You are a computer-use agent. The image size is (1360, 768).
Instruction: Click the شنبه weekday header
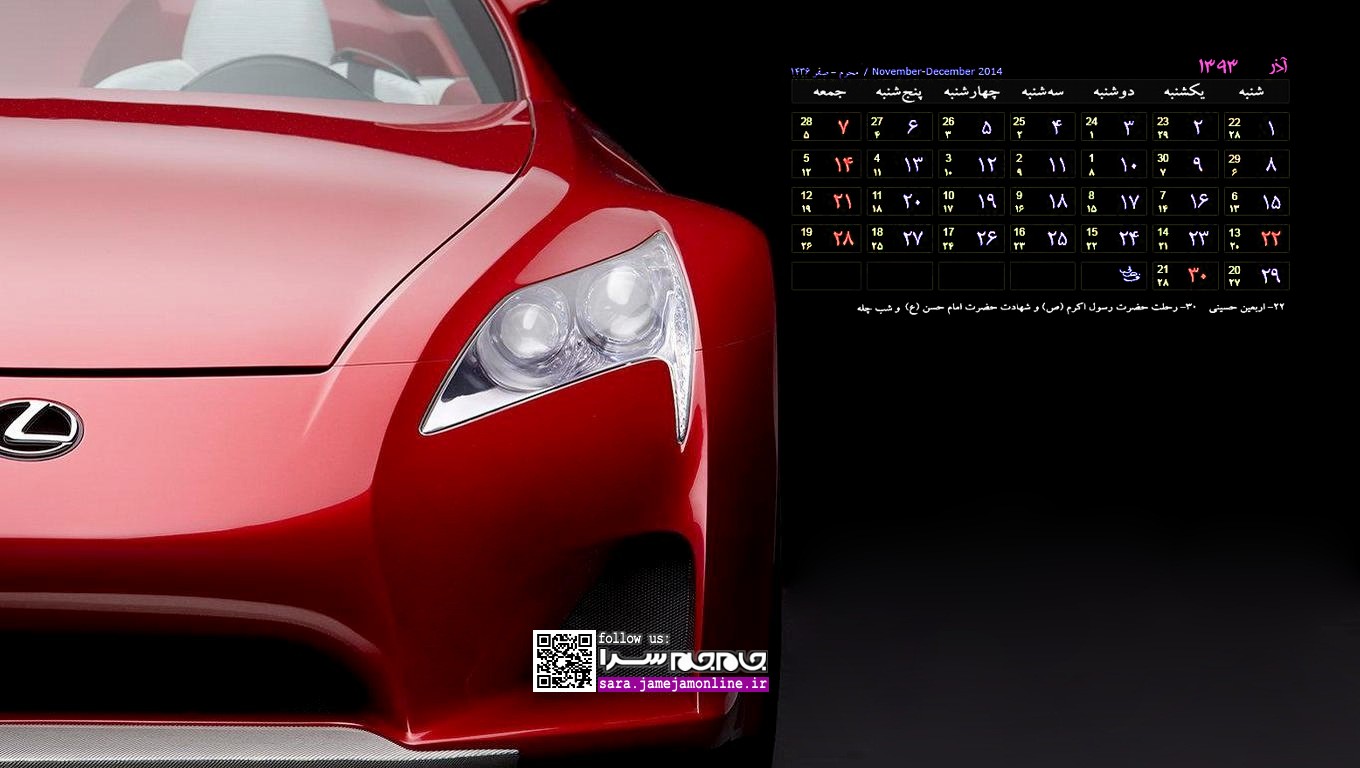coord(1251,92)
